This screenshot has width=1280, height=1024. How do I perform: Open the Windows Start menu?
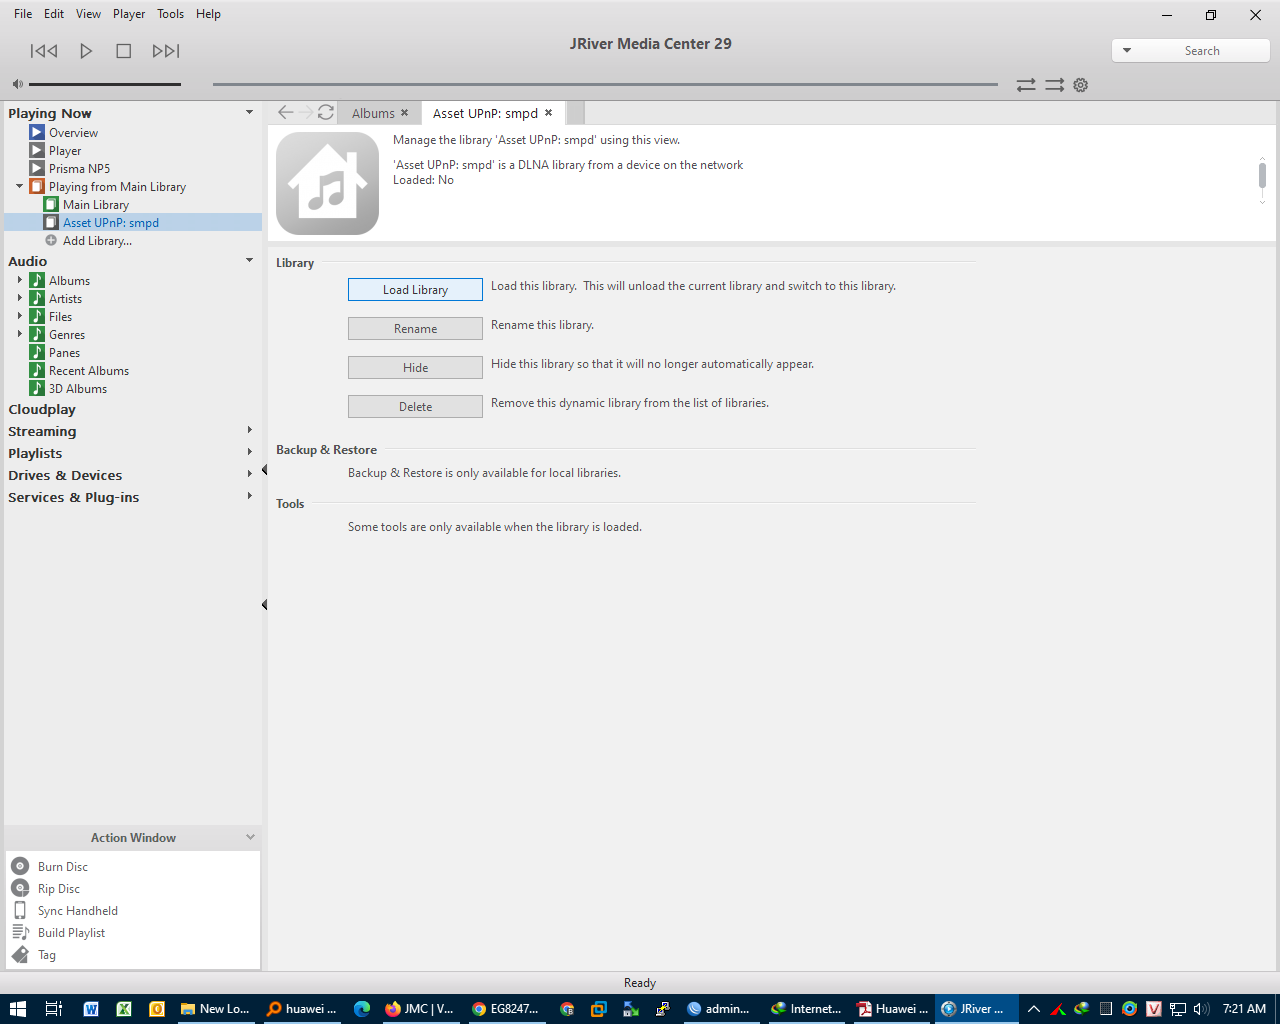17,1009
